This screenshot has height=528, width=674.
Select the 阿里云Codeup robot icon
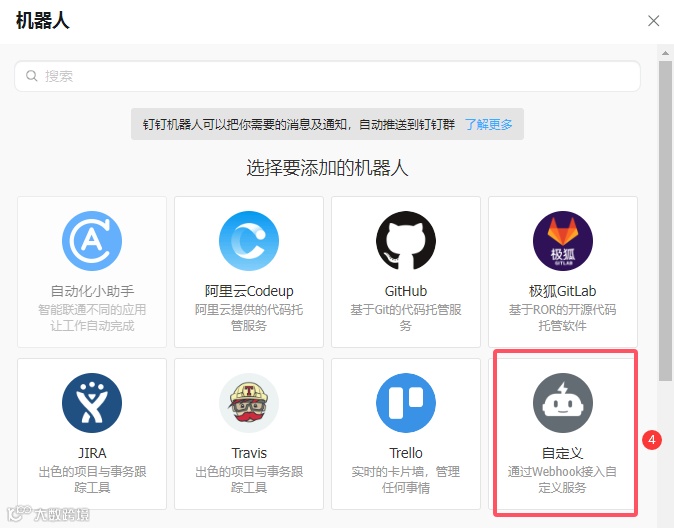(x=249, y=241)
